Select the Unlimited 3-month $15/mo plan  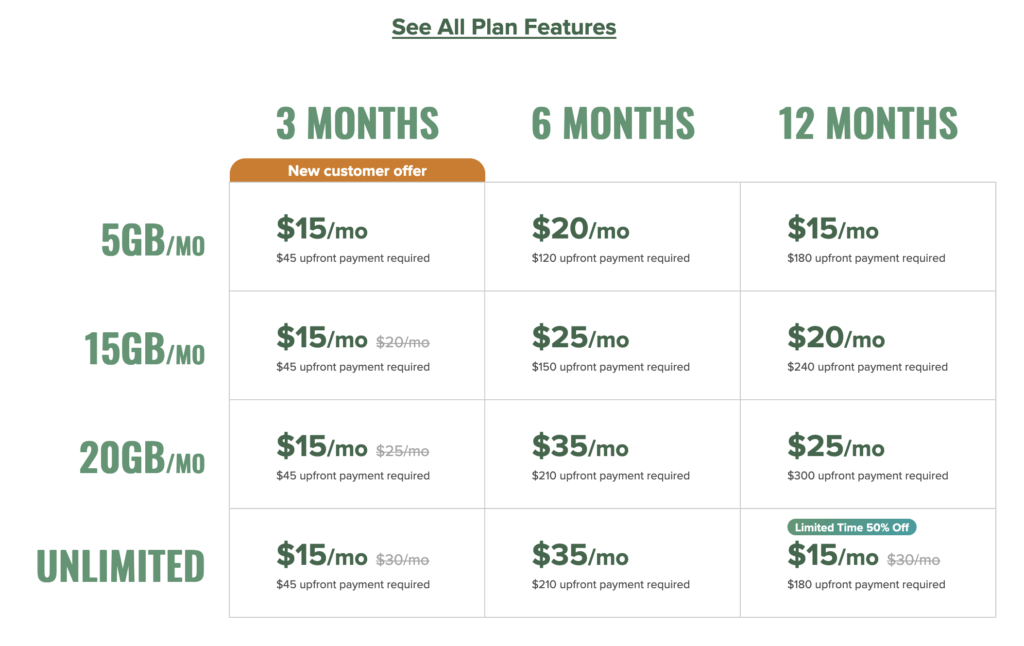pyautogui.click(x=357, y=563)
